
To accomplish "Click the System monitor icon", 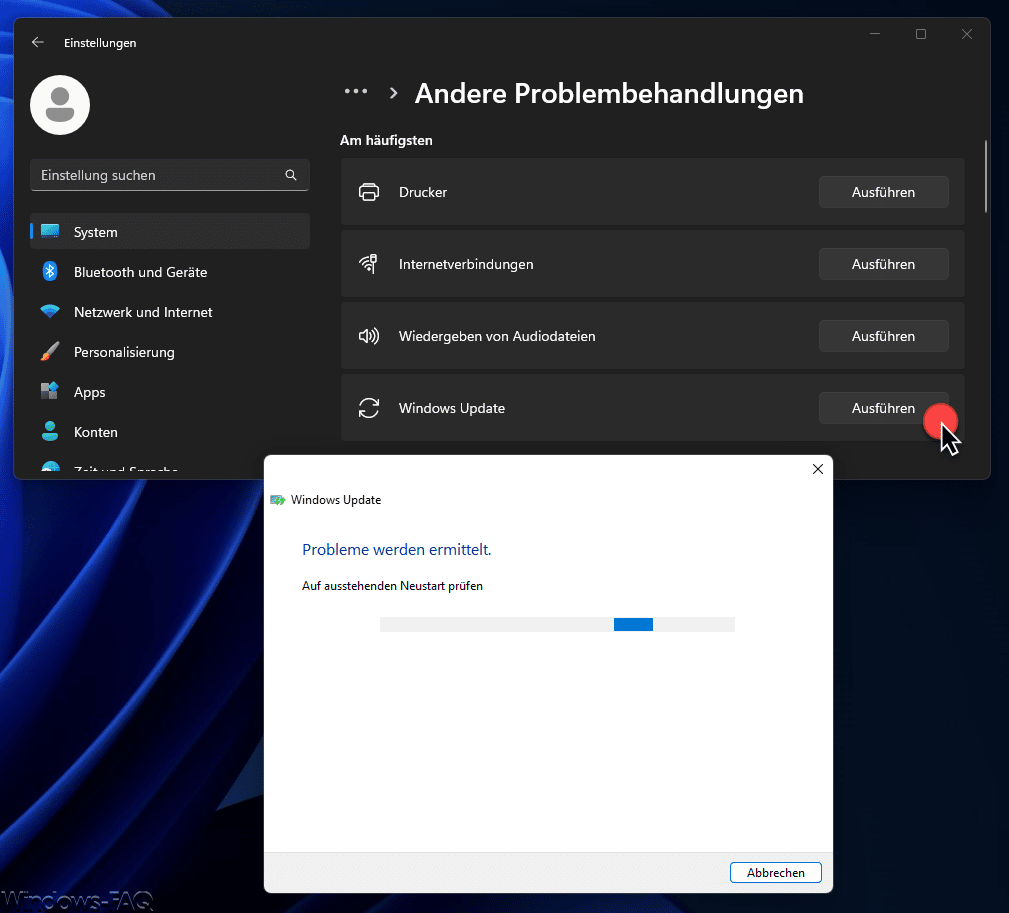I will point(50,231).
